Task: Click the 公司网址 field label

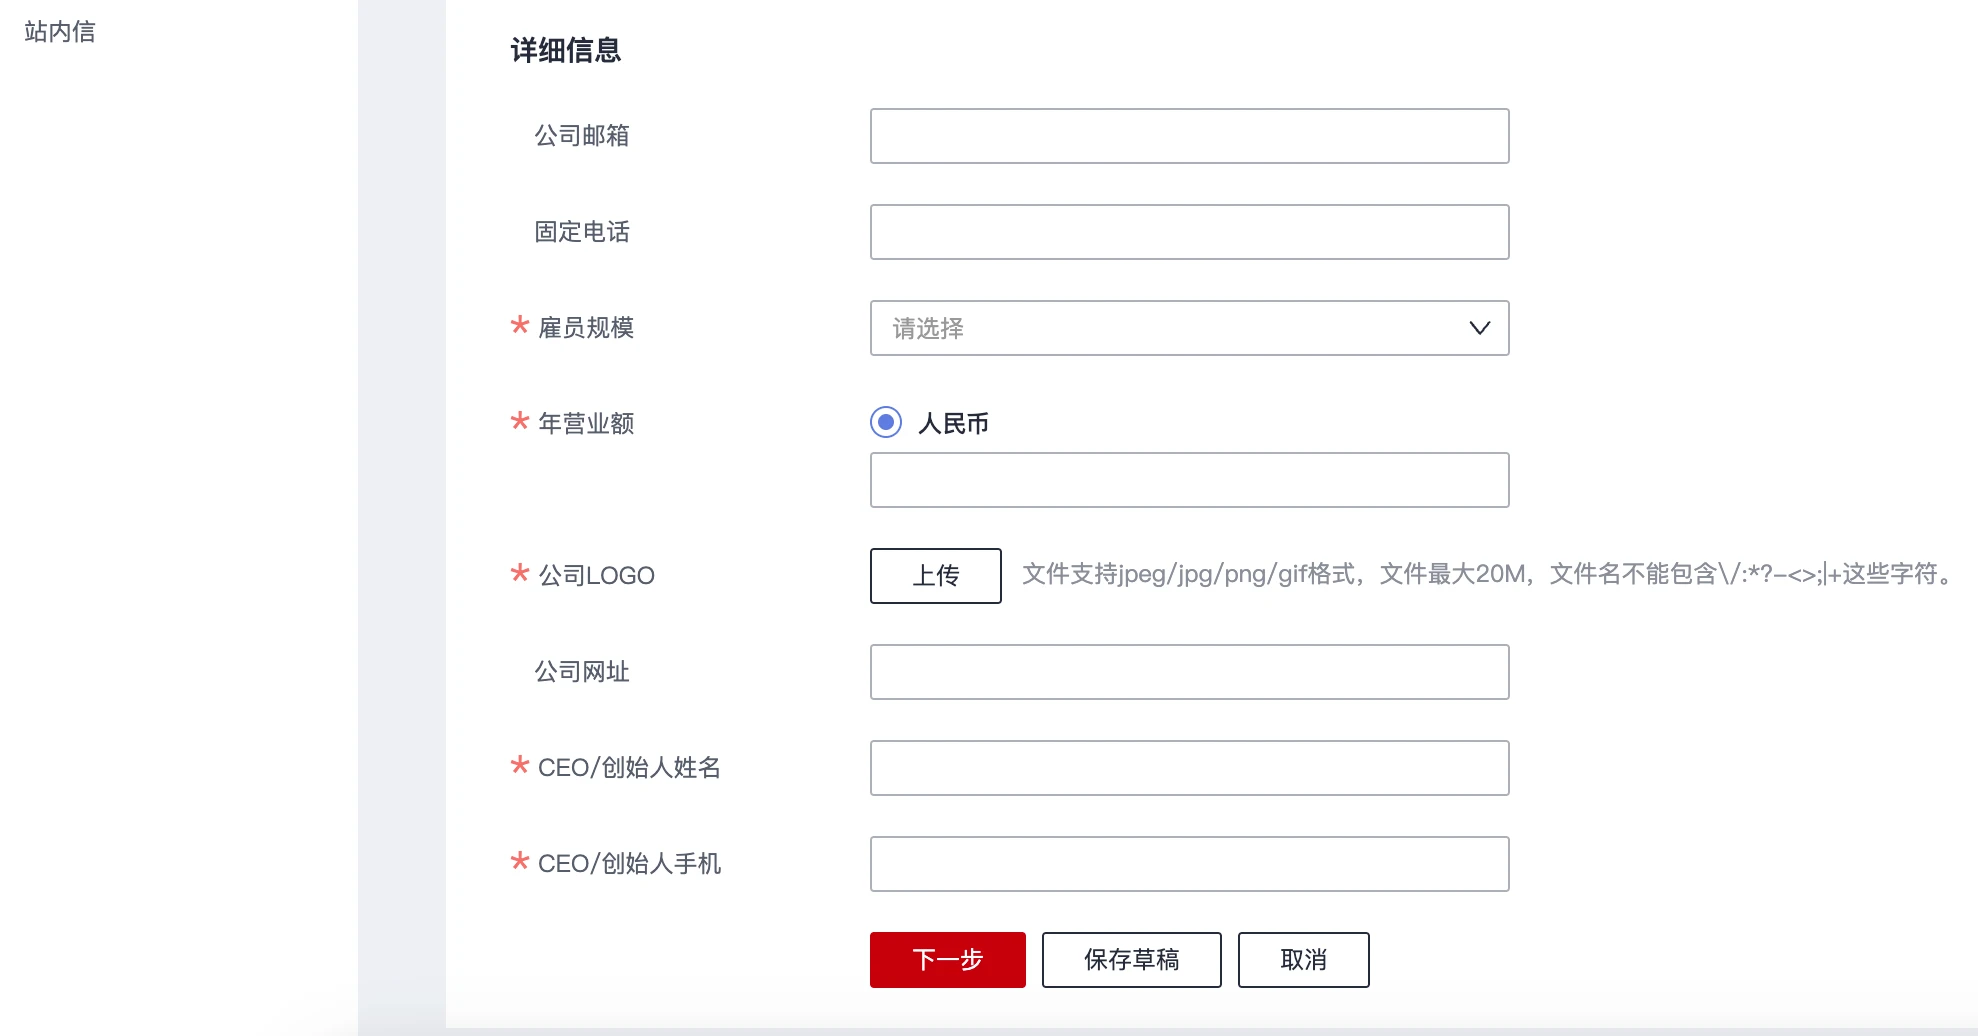Action: (x=582, y=672)
